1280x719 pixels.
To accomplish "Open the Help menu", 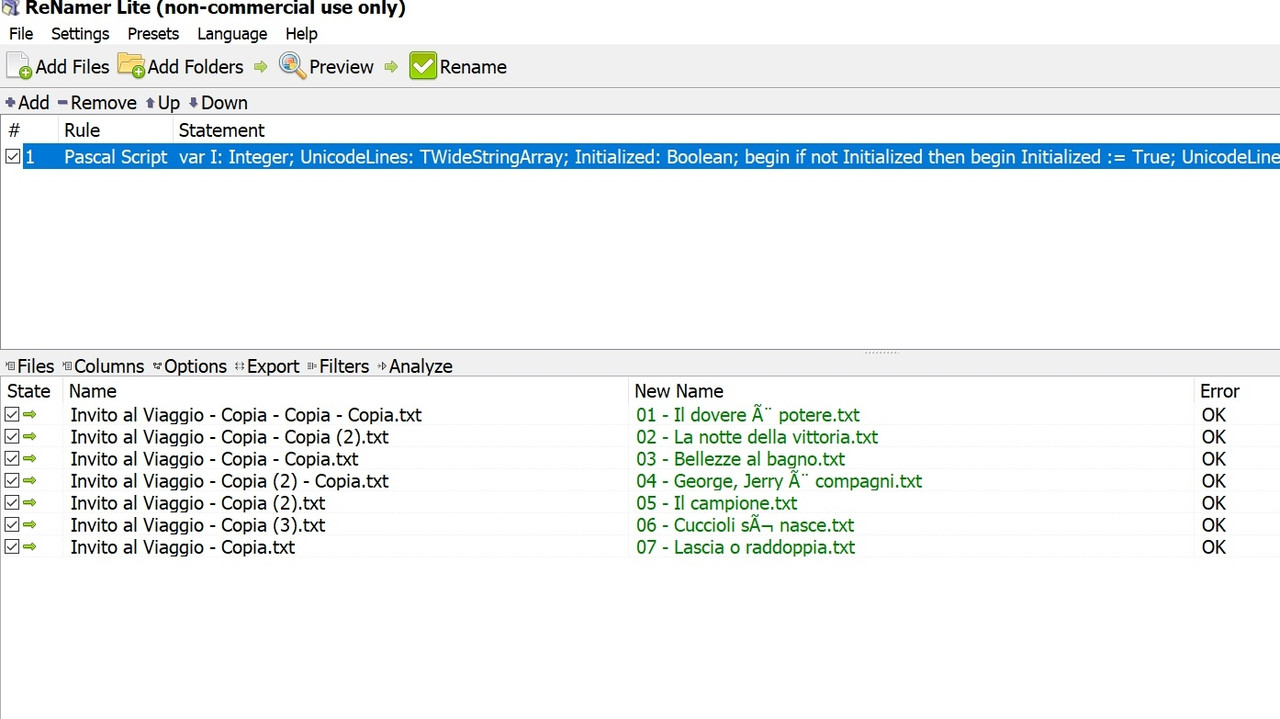I will coord(301,33).
